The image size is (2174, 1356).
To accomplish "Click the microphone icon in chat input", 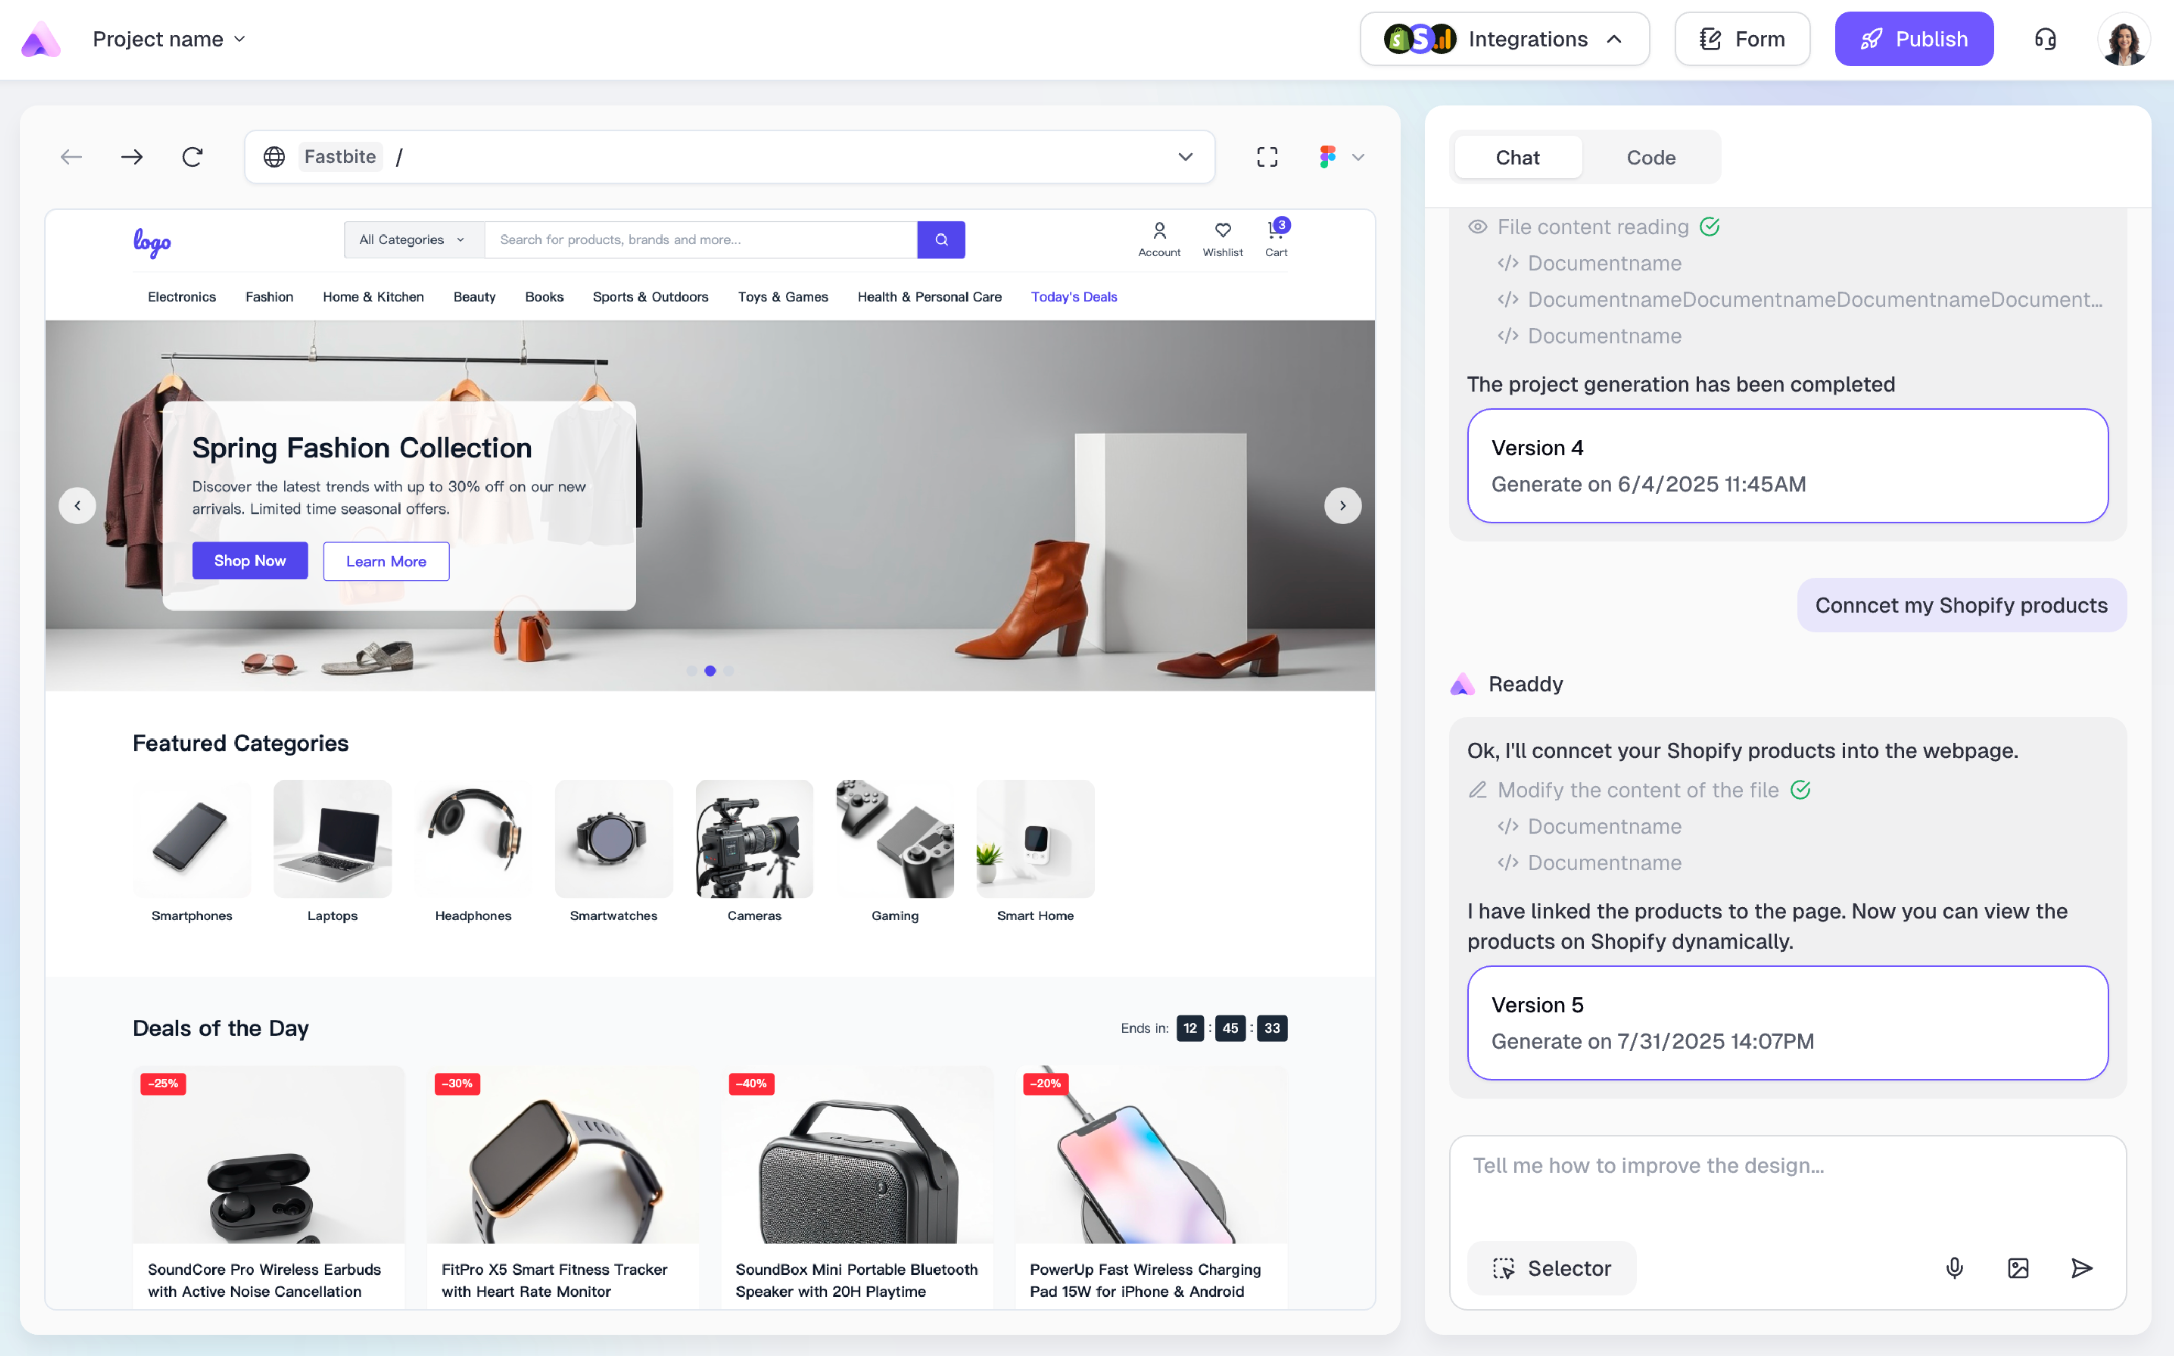I will pos(1954,1268).
